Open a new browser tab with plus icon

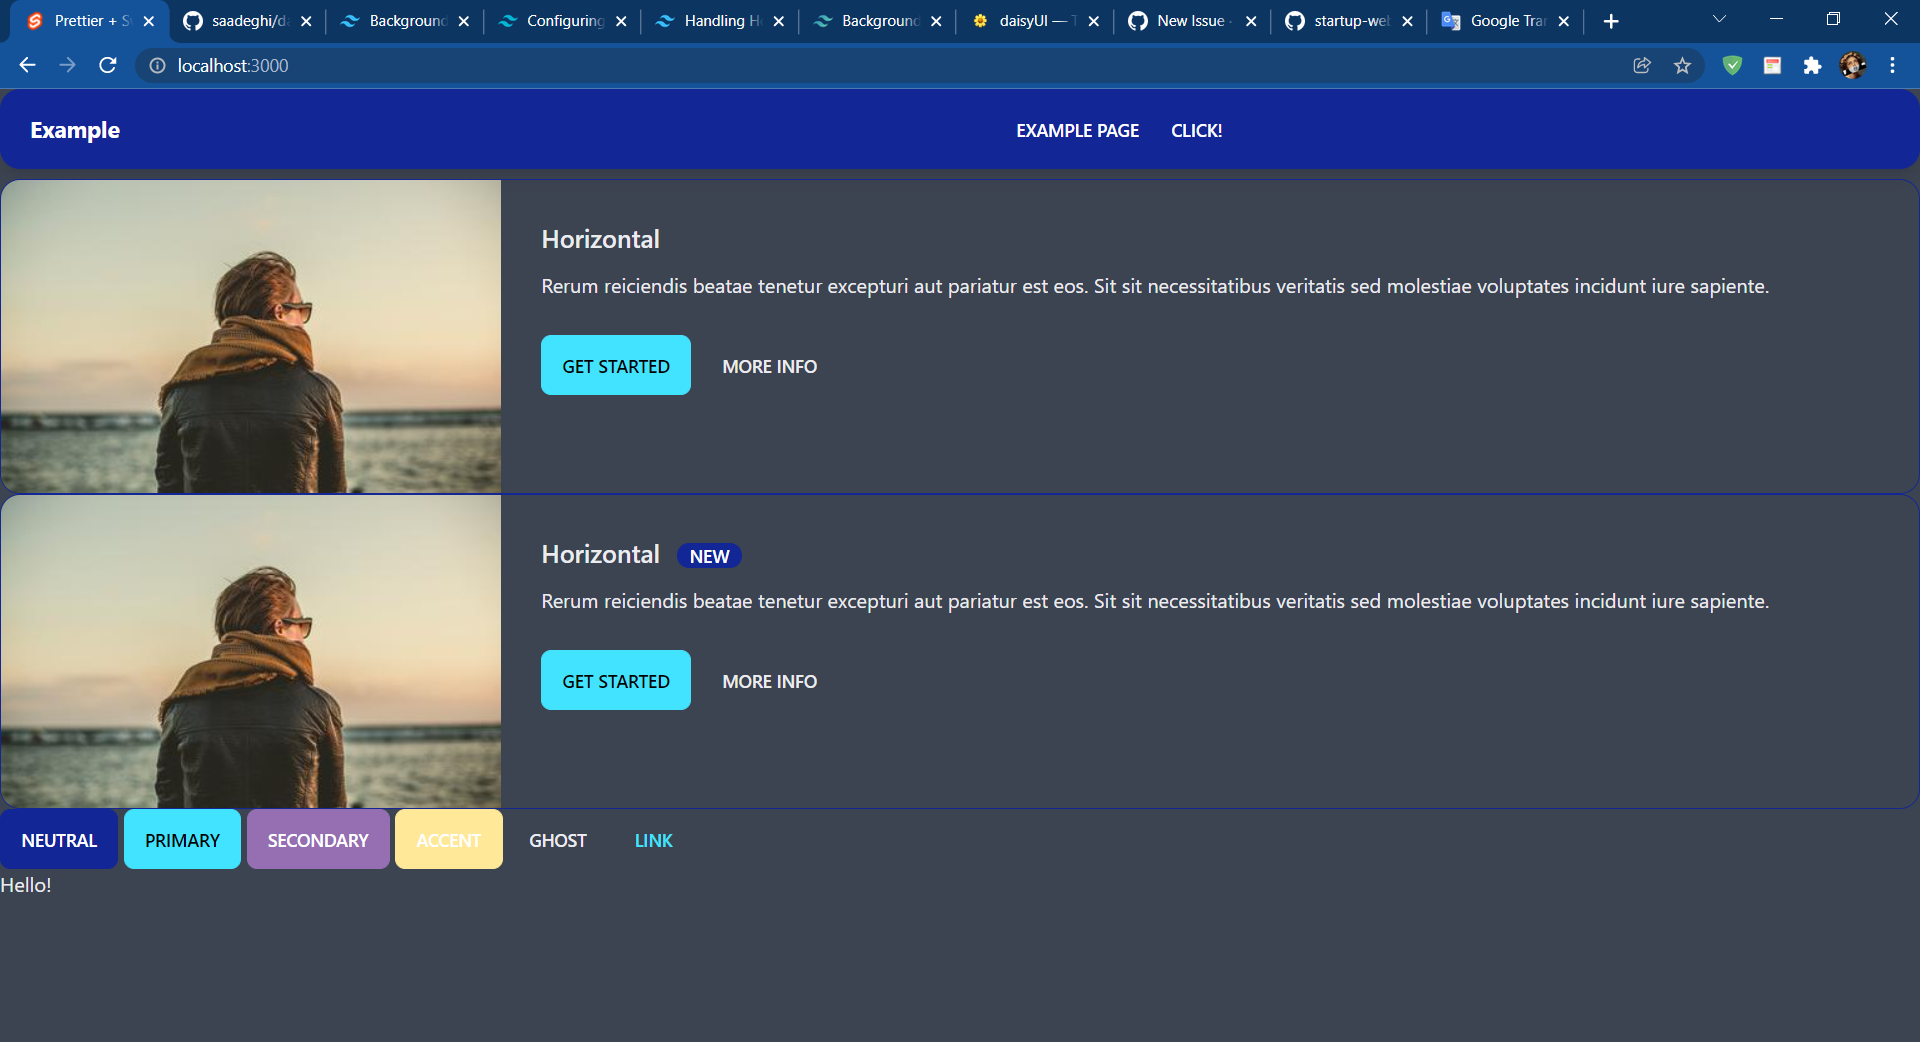point(1610,20)
